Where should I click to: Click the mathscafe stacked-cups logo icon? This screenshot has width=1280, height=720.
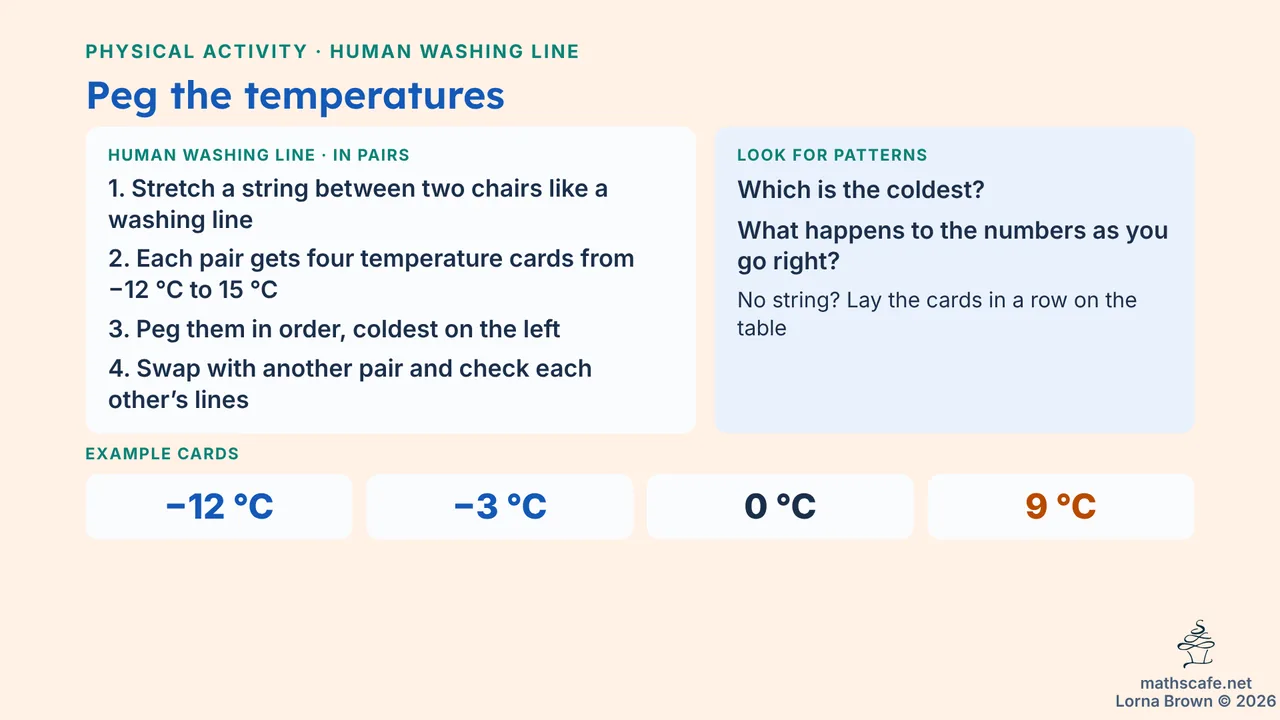1196,645
